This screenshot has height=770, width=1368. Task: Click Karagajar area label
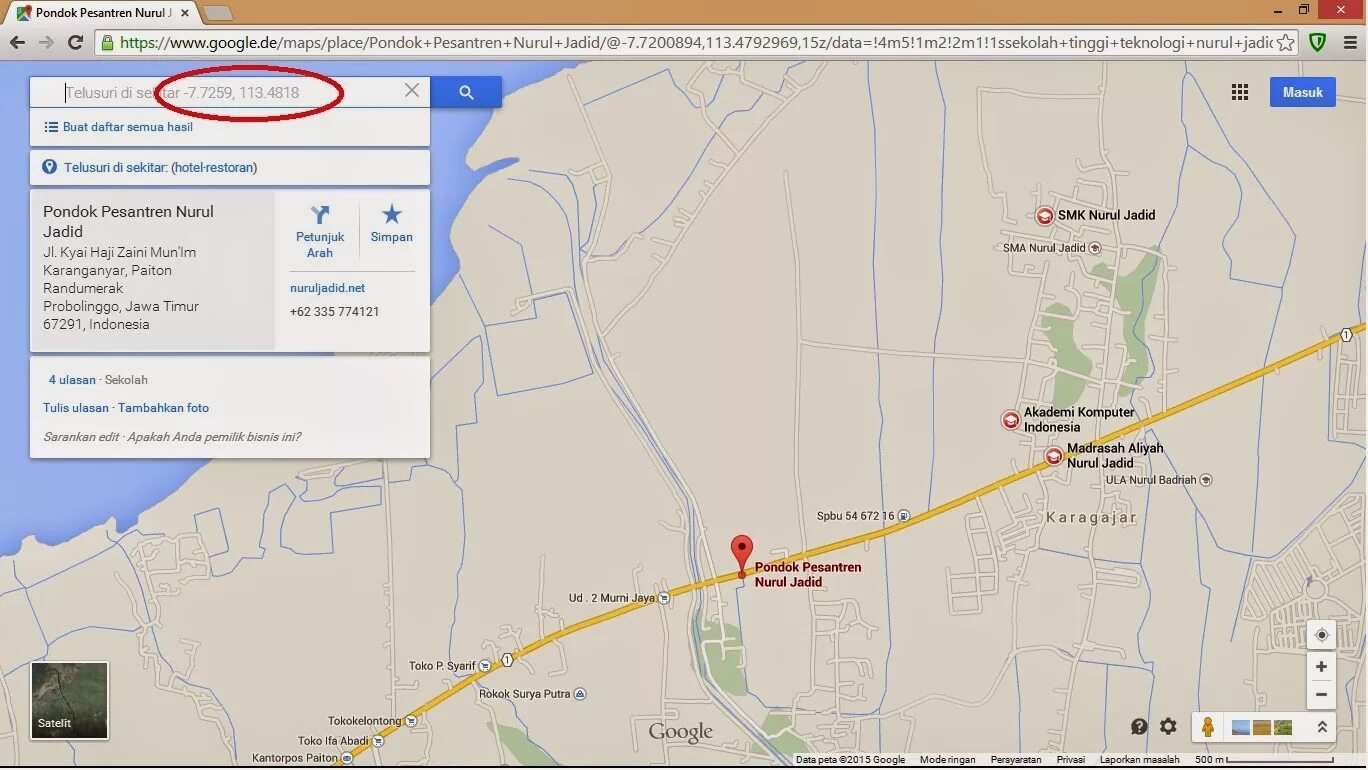tap(1091, 518)
